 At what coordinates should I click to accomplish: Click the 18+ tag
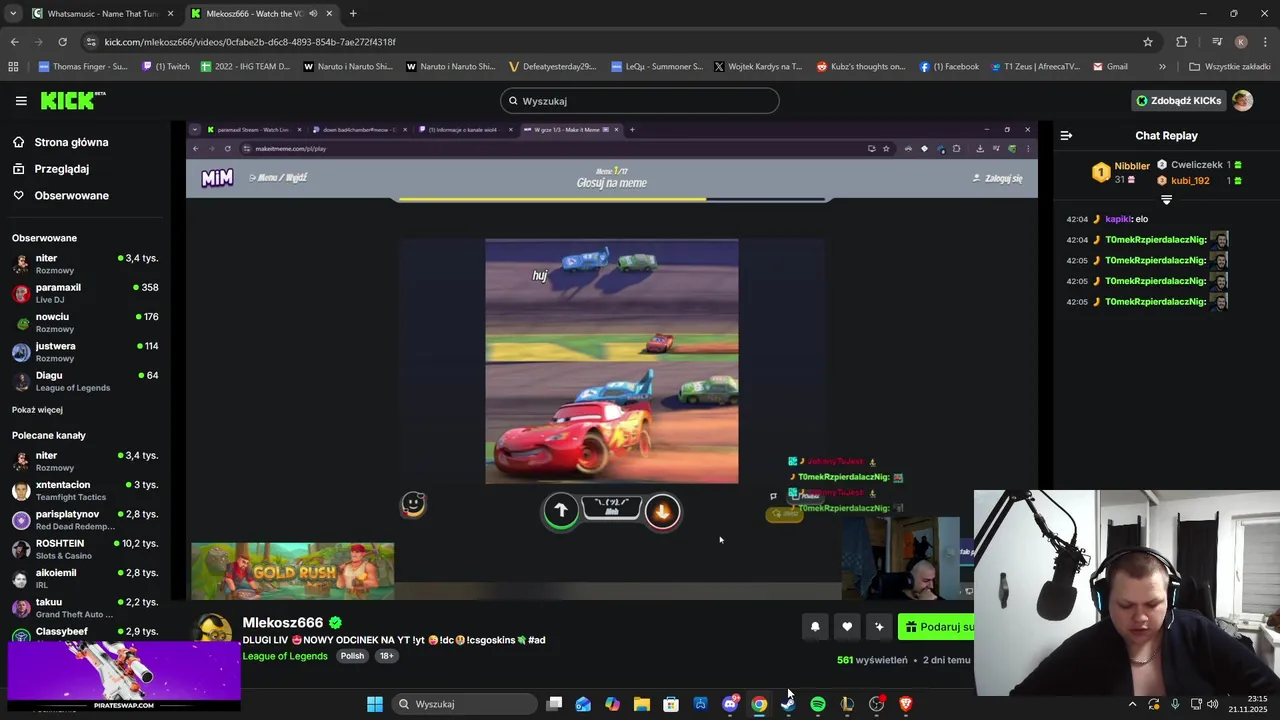pos(386,656)
